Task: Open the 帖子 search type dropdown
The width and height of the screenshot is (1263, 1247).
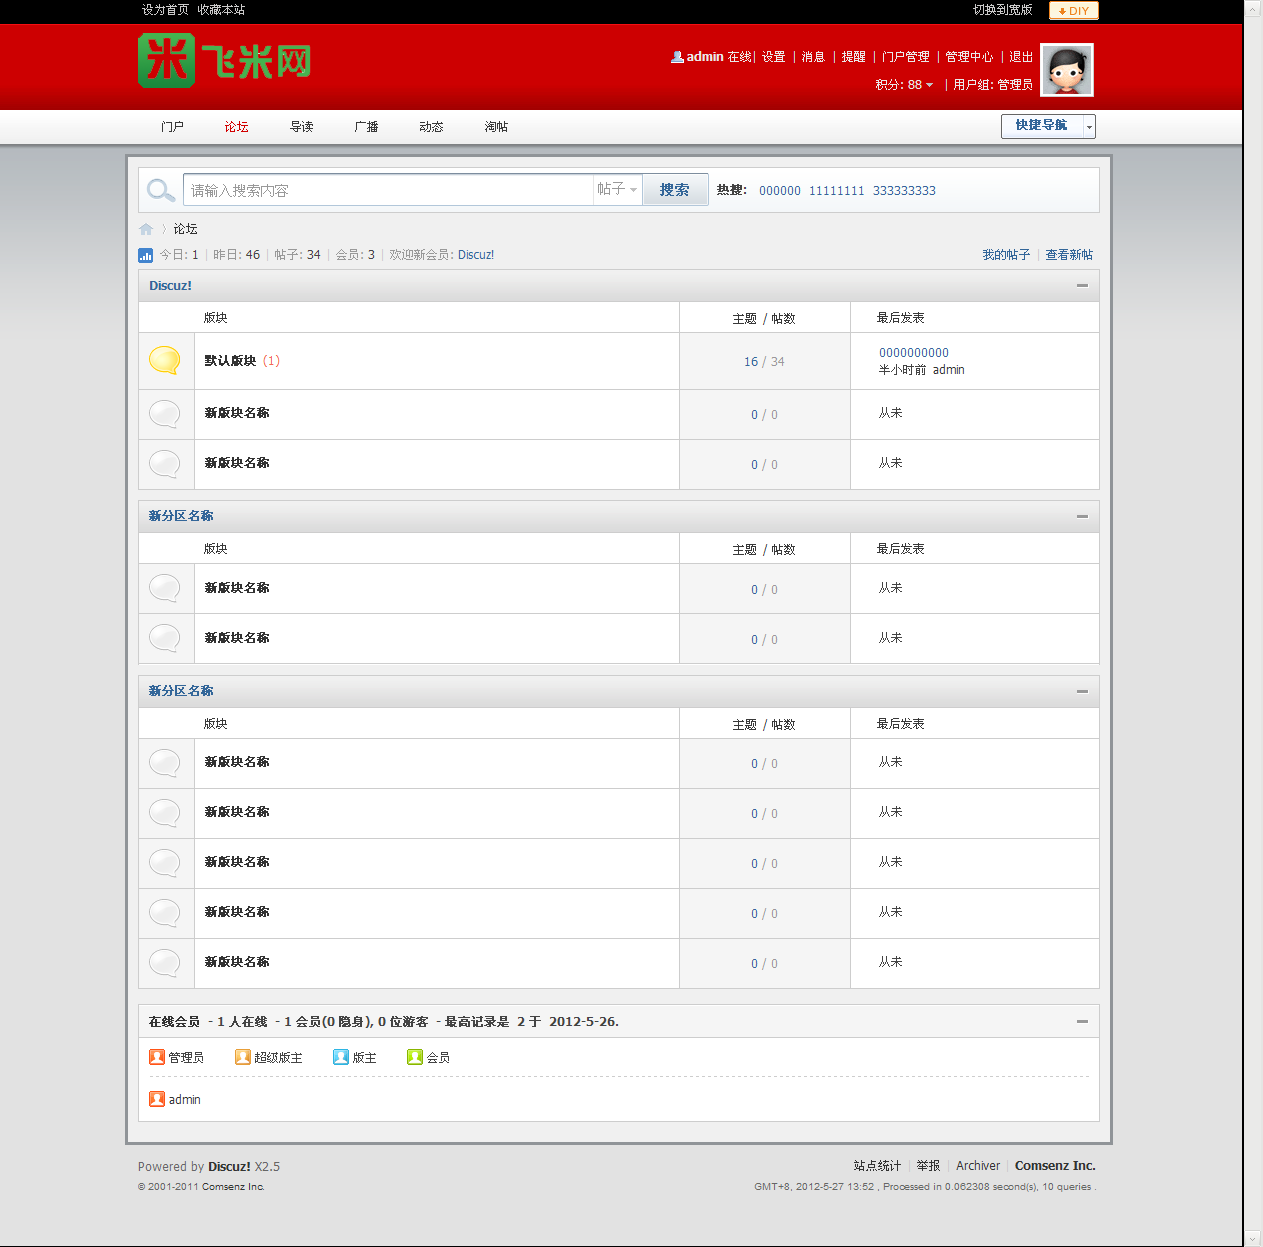Action: [617, 189]
